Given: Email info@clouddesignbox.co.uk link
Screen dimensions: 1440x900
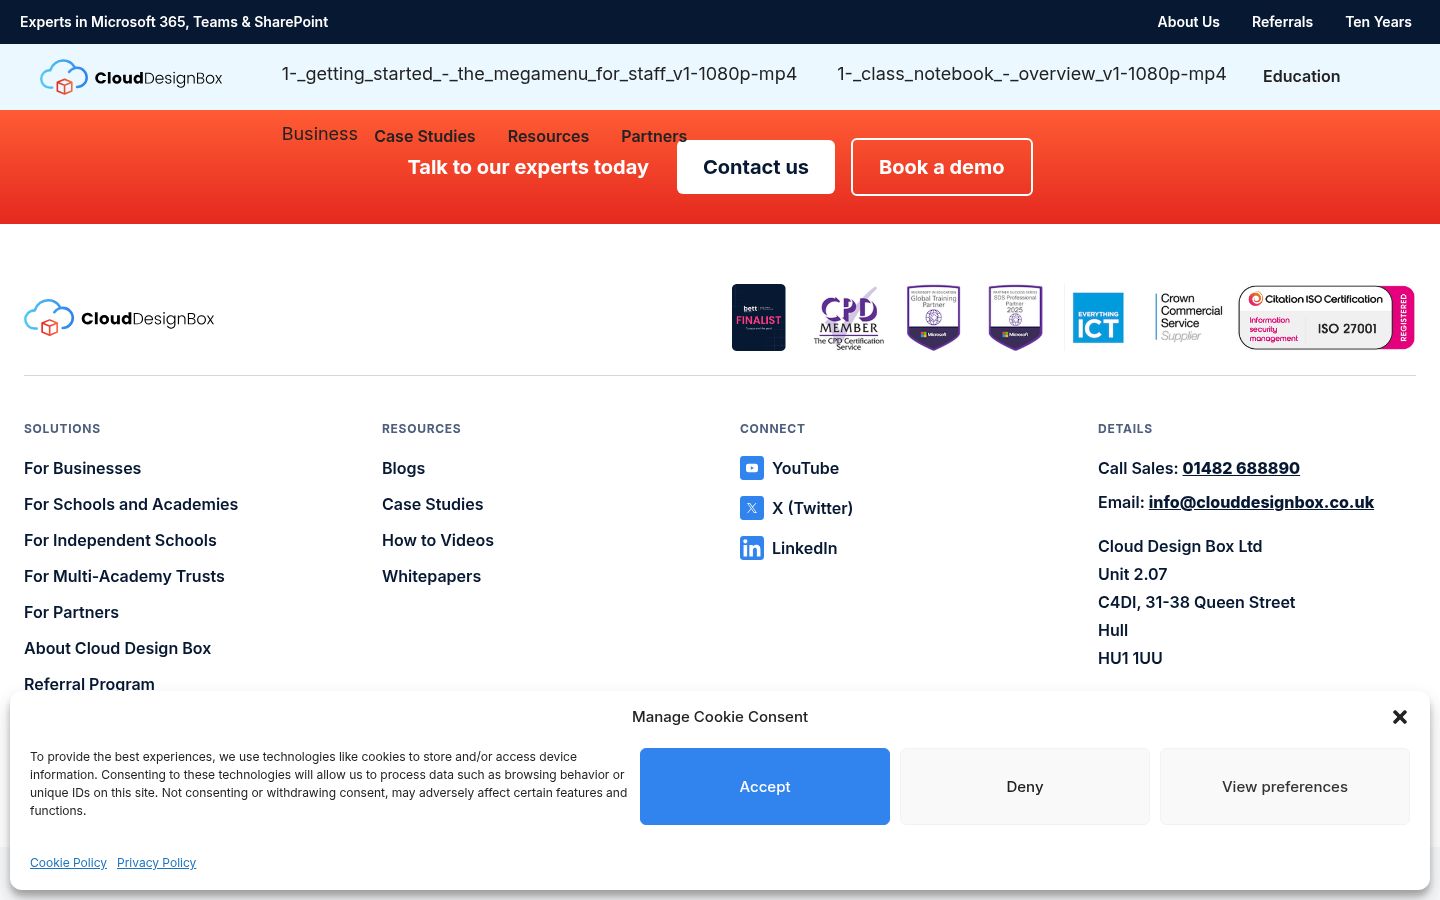Looking at the screenshot, I should (1261, 502).
